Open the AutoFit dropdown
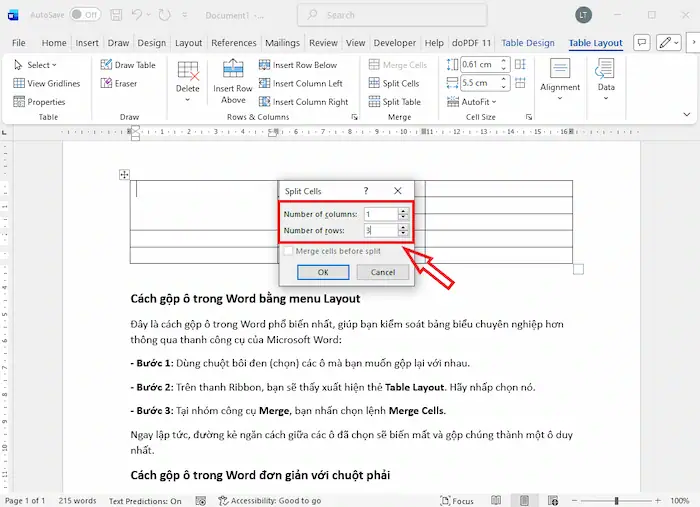 point(472,102)
